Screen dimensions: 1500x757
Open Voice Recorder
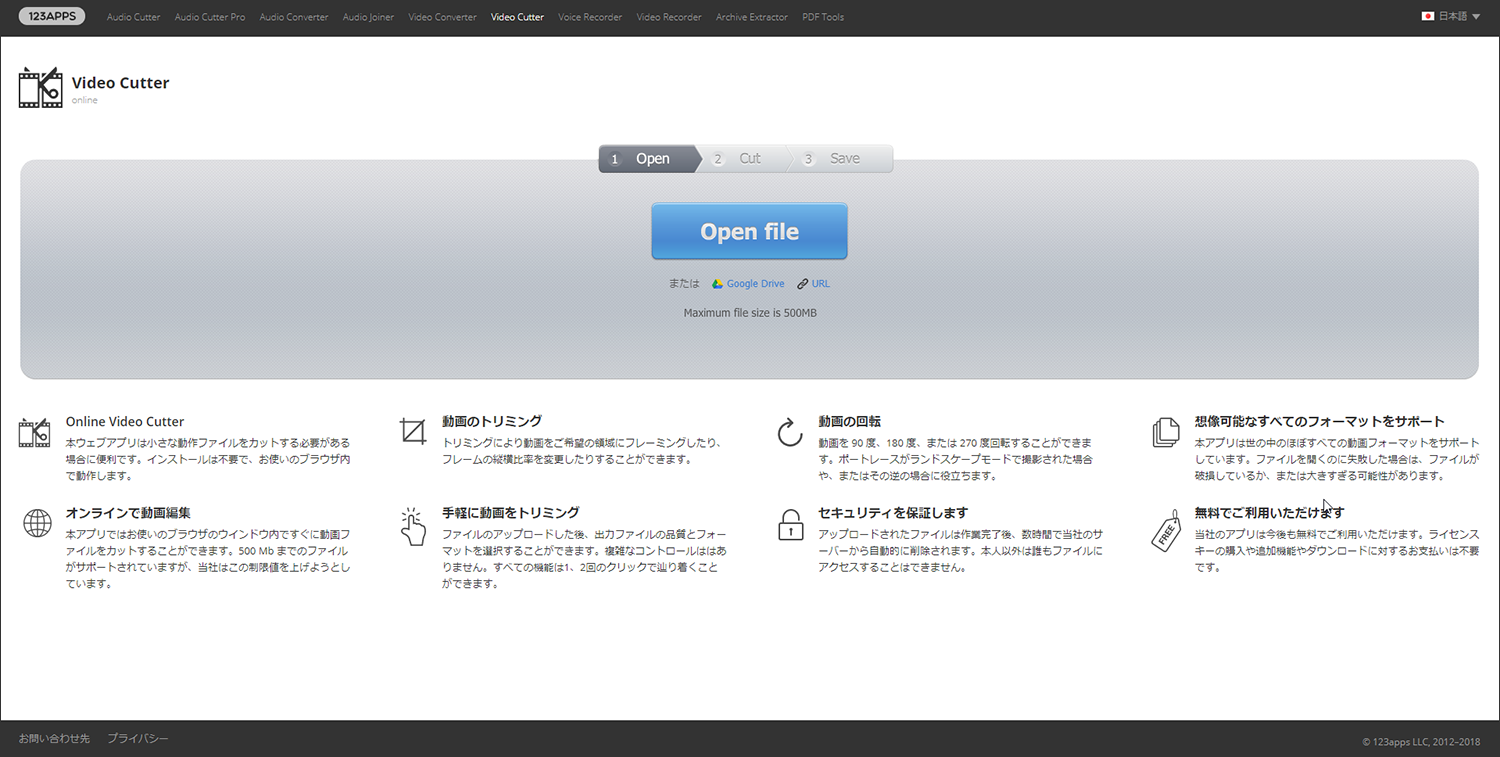[590, 17]
